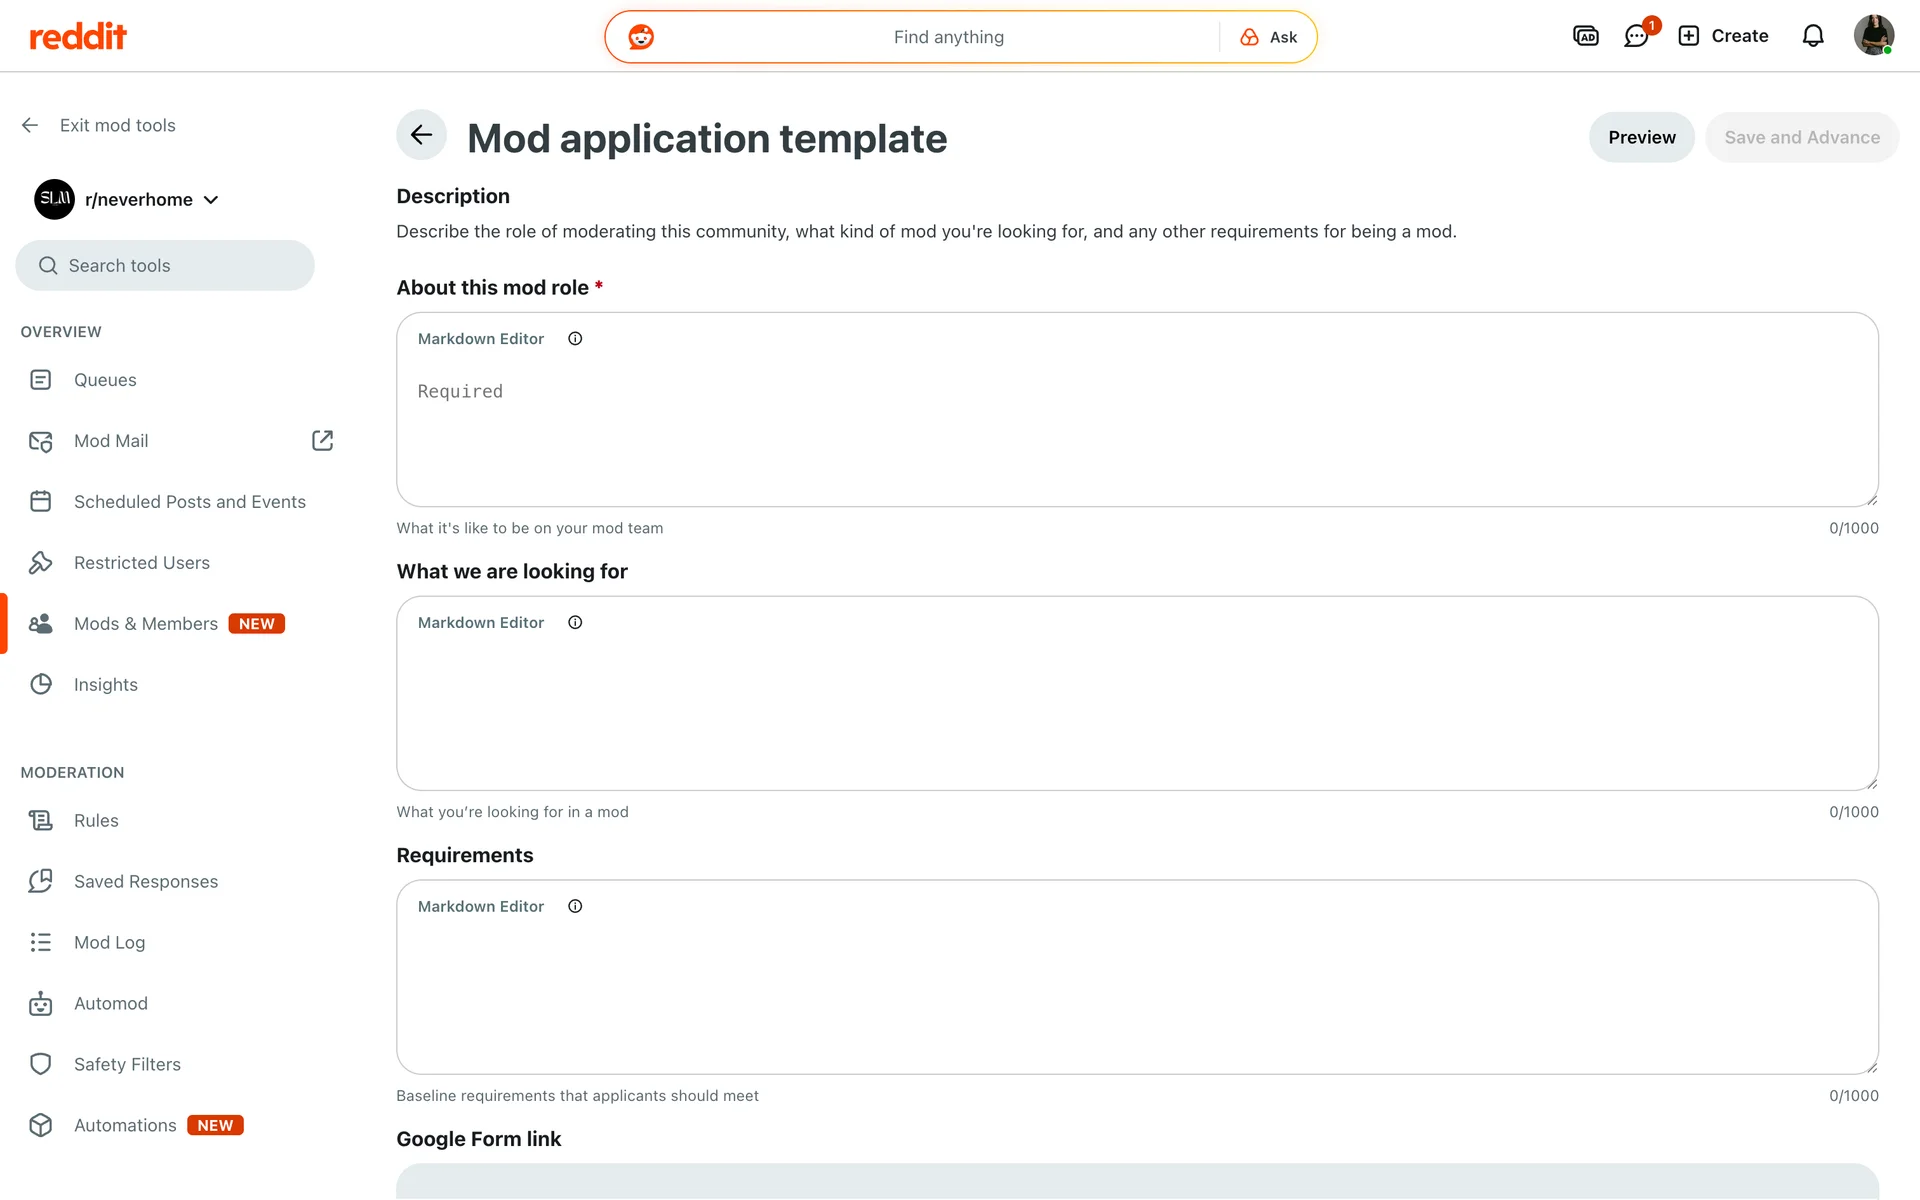
Task: Click the Preview button
Action: 1641,138
